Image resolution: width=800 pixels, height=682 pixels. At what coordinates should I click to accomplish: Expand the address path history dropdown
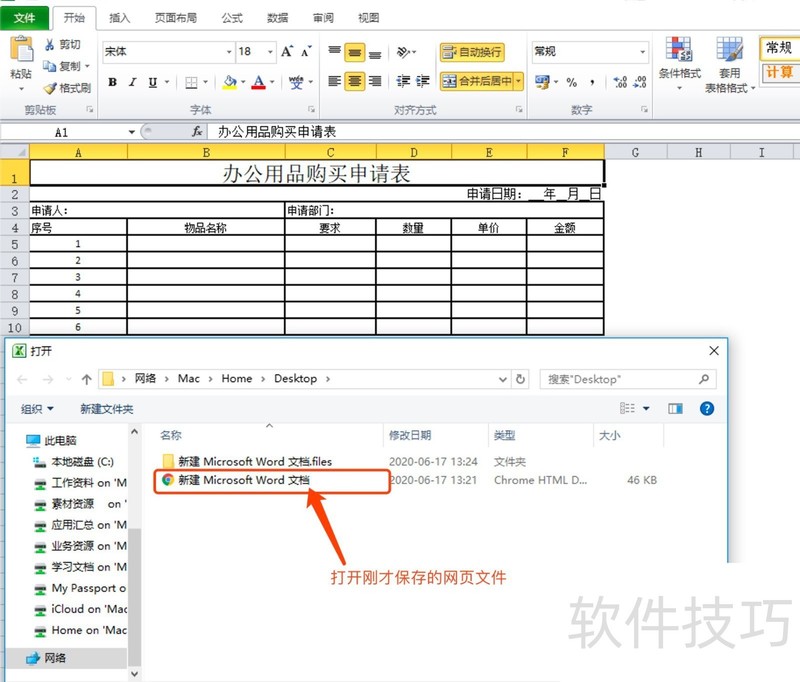tap(503, 379)
